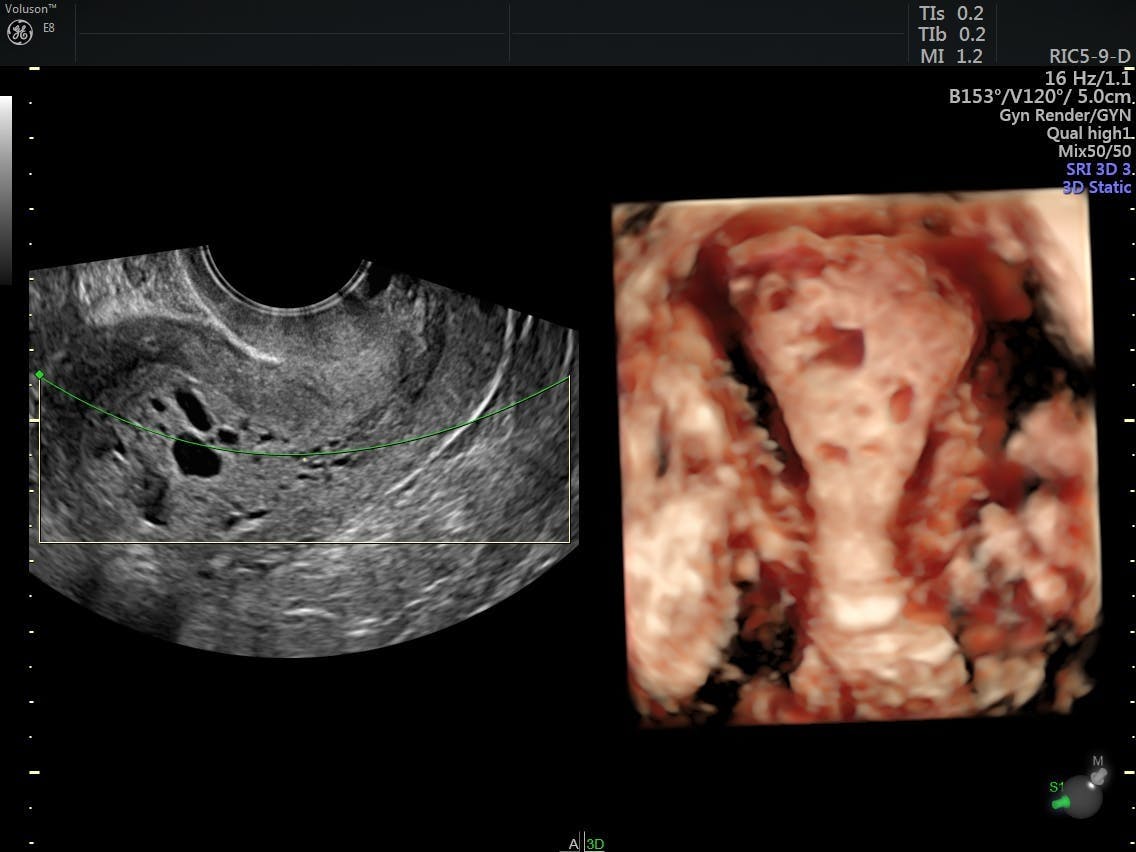
Task: Click the 3D orientation sphere icon
Action: [1082, 797]
